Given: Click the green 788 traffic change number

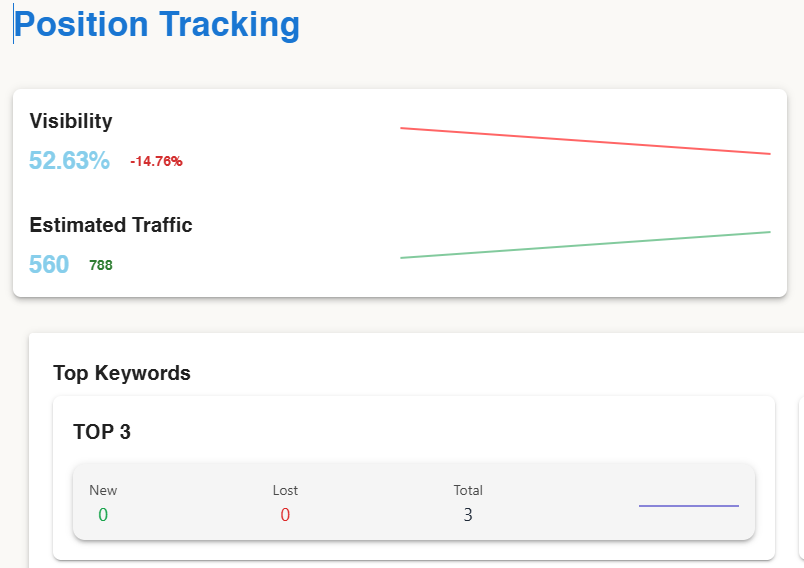Looking at the screenshot, I should (101, 265).
